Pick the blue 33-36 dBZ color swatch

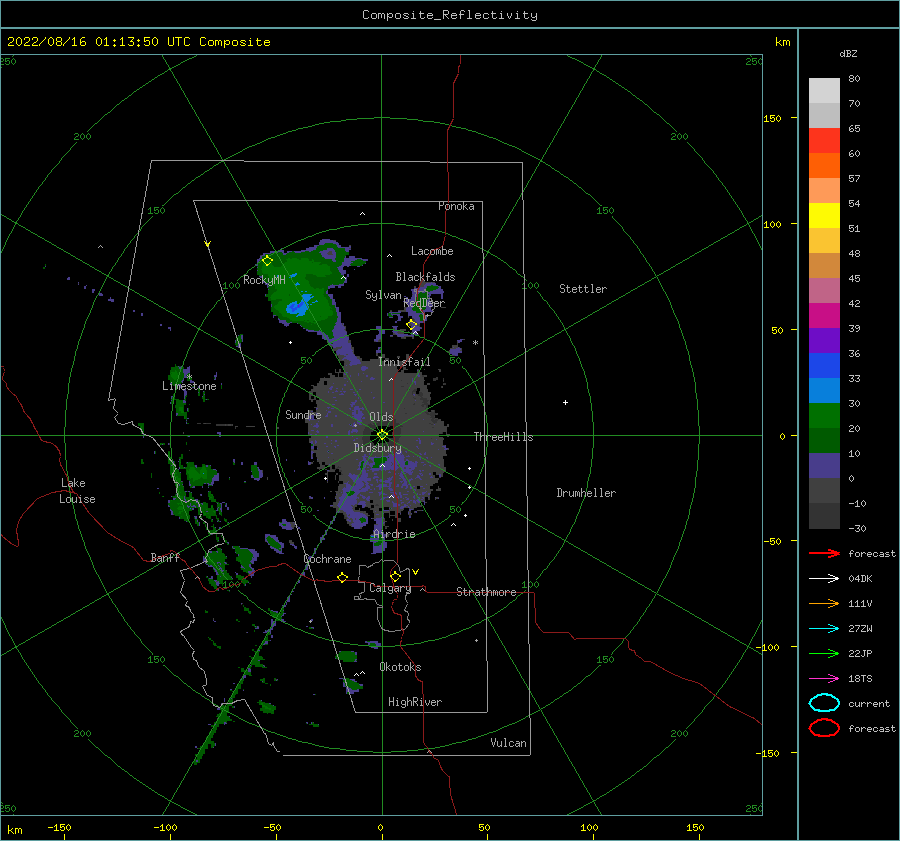(824, 366)
